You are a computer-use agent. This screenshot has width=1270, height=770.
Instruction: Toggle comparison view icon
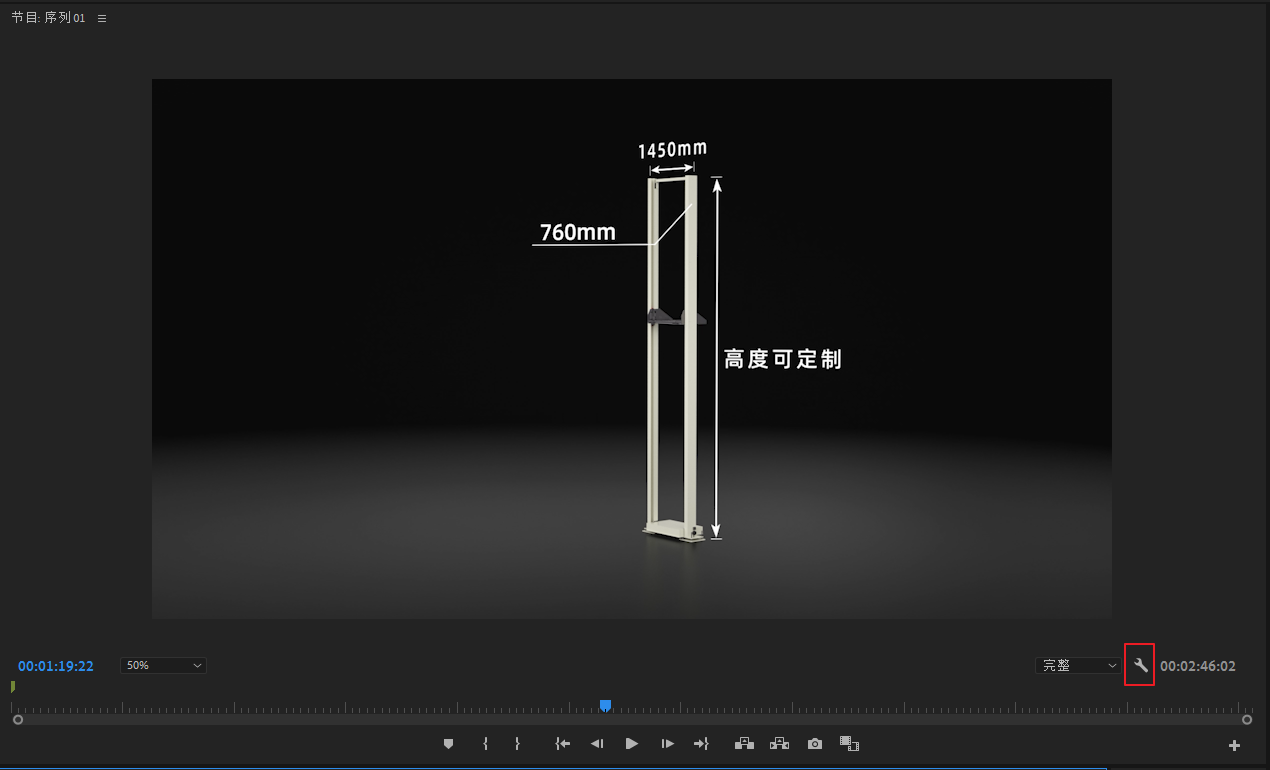click(x=849, y=744)
